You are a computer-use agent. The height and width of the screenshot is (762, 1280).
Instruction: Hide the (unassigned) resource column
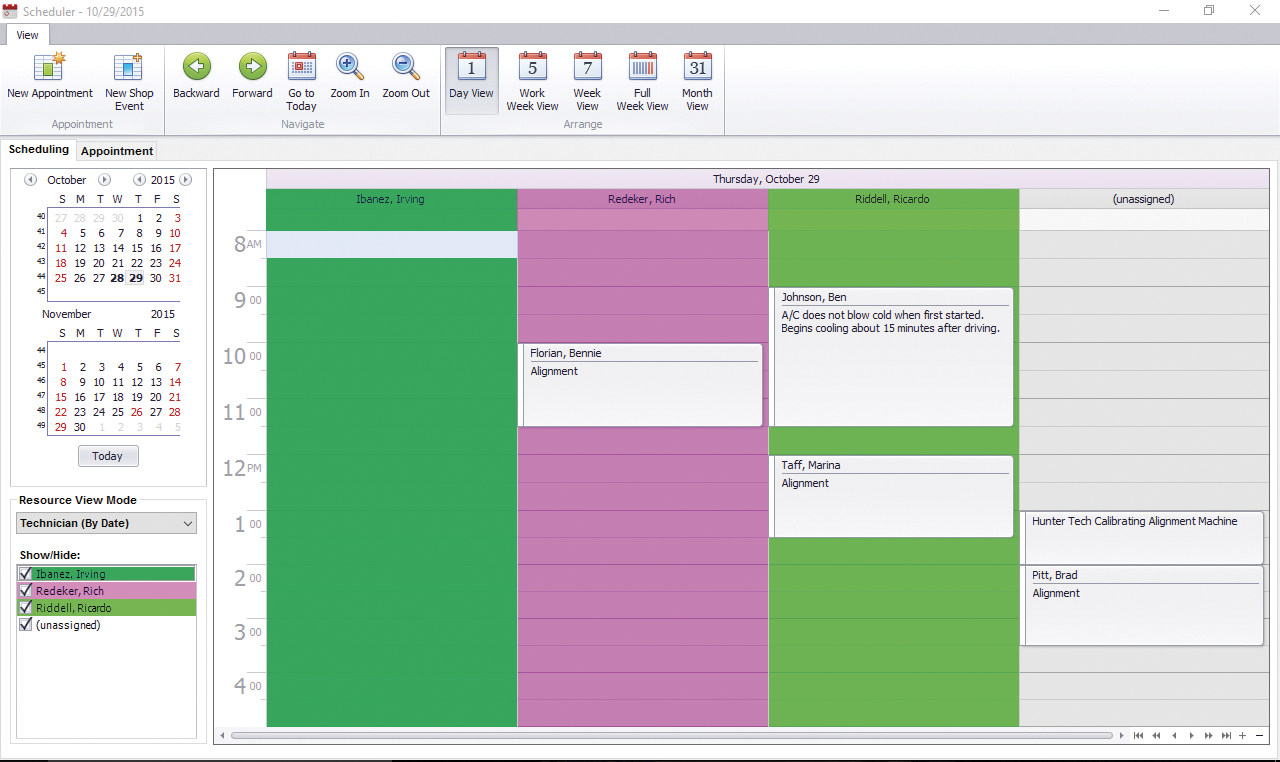tap(25, 624)
